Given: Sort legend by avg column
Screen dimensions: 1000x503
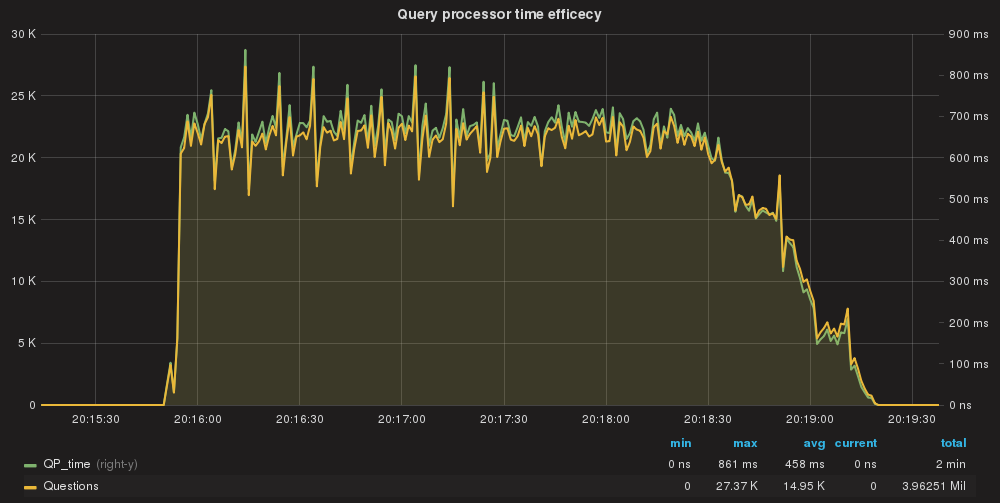Looking at the screenshot, I should click(x=813, y=443).
